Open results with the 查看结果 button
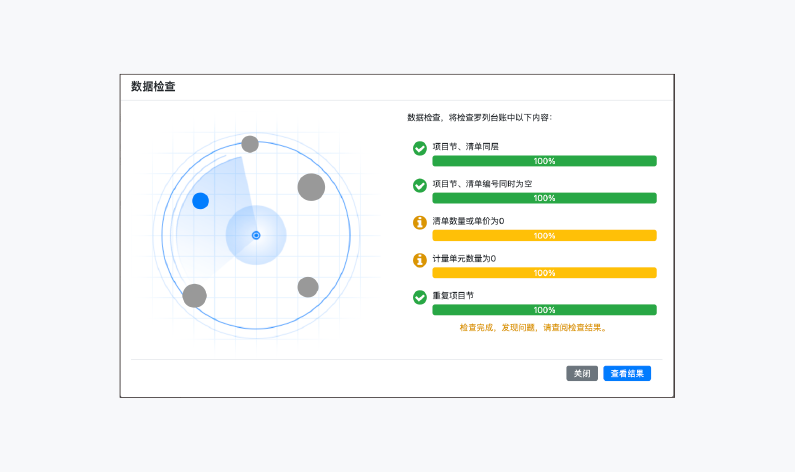Image resolution: width=795 pixels, height=472 pixels. tap(627, 373)
